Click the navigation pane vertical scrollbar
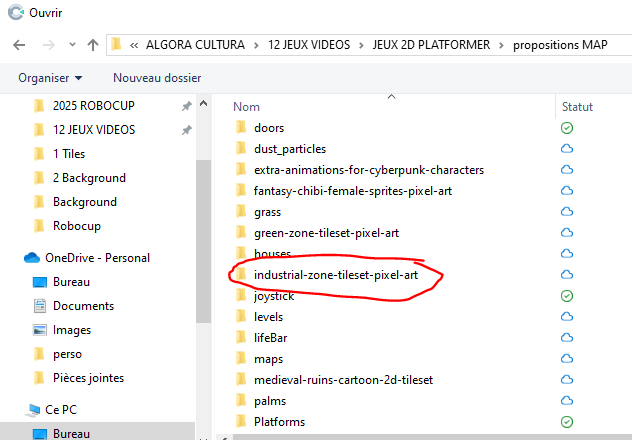 204,242
